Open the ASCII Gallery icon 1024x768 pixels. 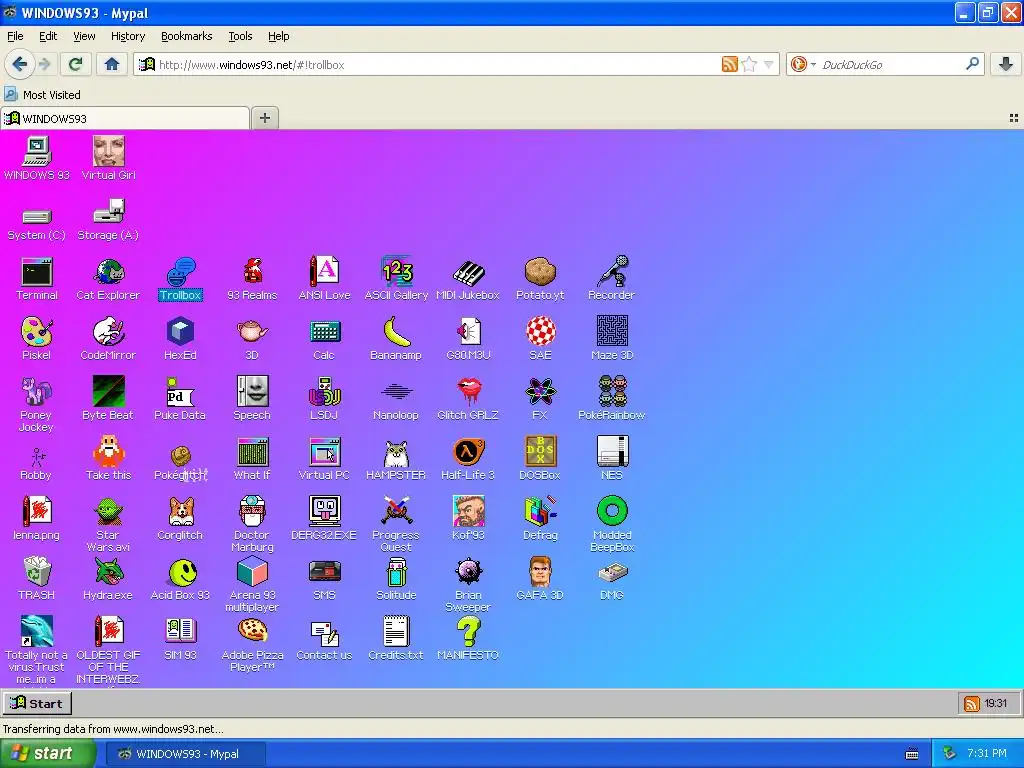pos(396,279)
